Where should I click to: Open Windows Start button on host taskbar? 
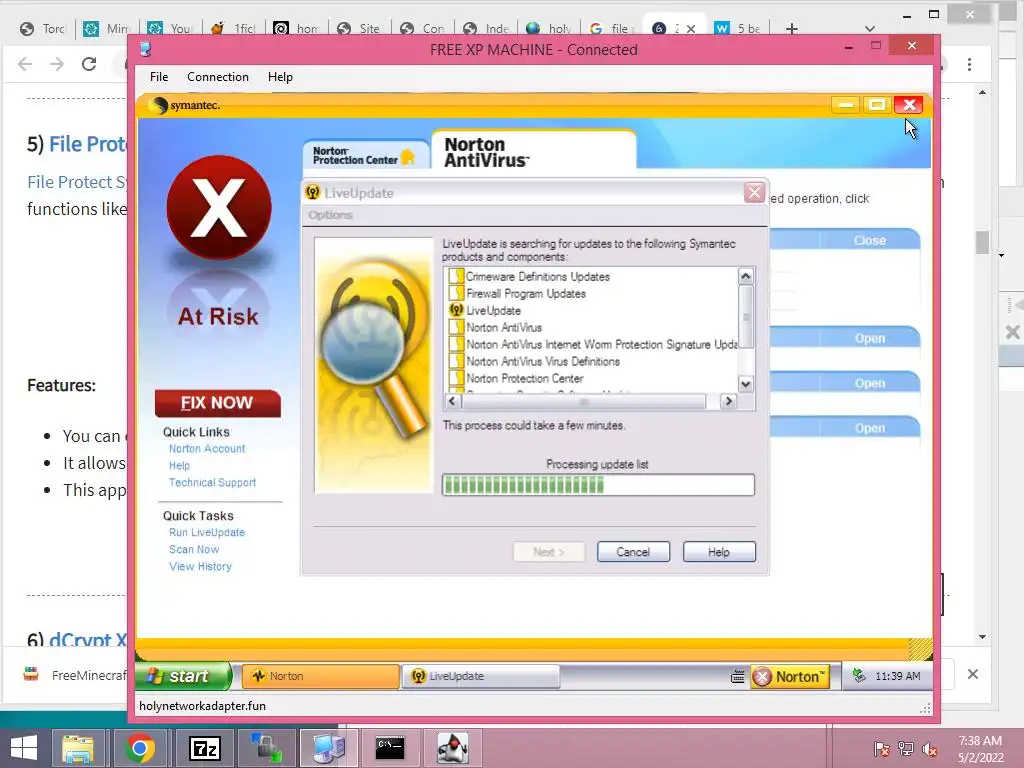click(x=24, y=748)
